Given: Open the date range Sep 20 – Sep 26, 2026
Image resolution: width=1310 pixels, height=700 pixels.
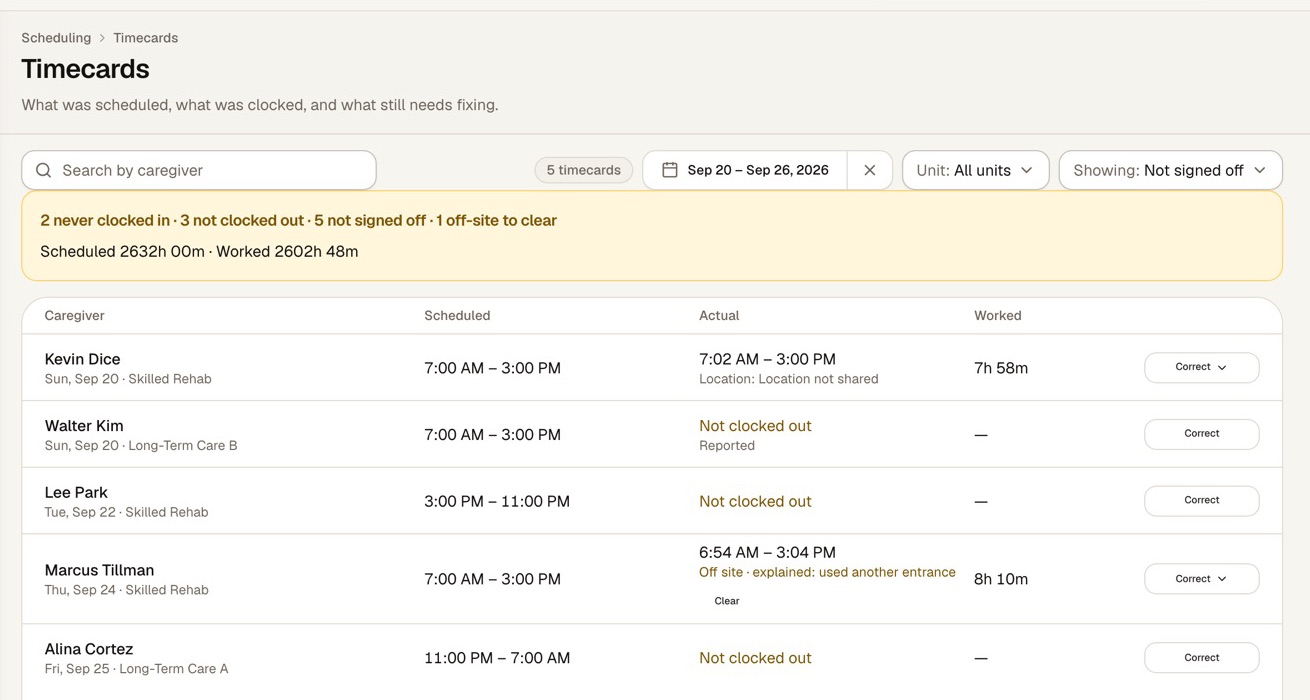Looking at the screenshot, I should [x=745, y=170].
